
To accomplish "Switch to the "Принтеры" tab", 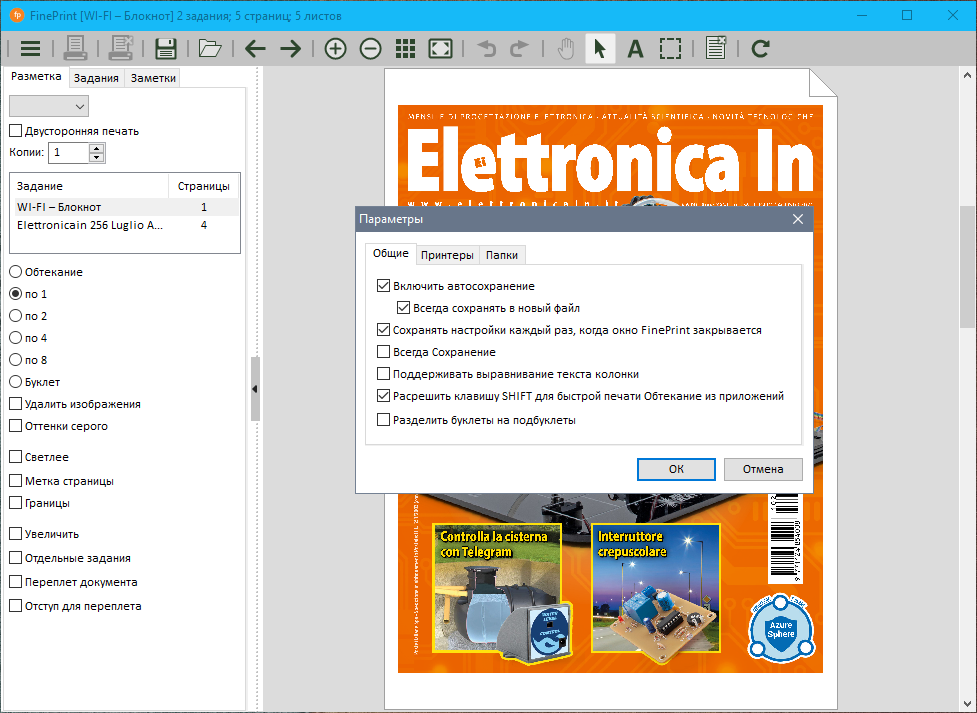I will pos(447,255).
